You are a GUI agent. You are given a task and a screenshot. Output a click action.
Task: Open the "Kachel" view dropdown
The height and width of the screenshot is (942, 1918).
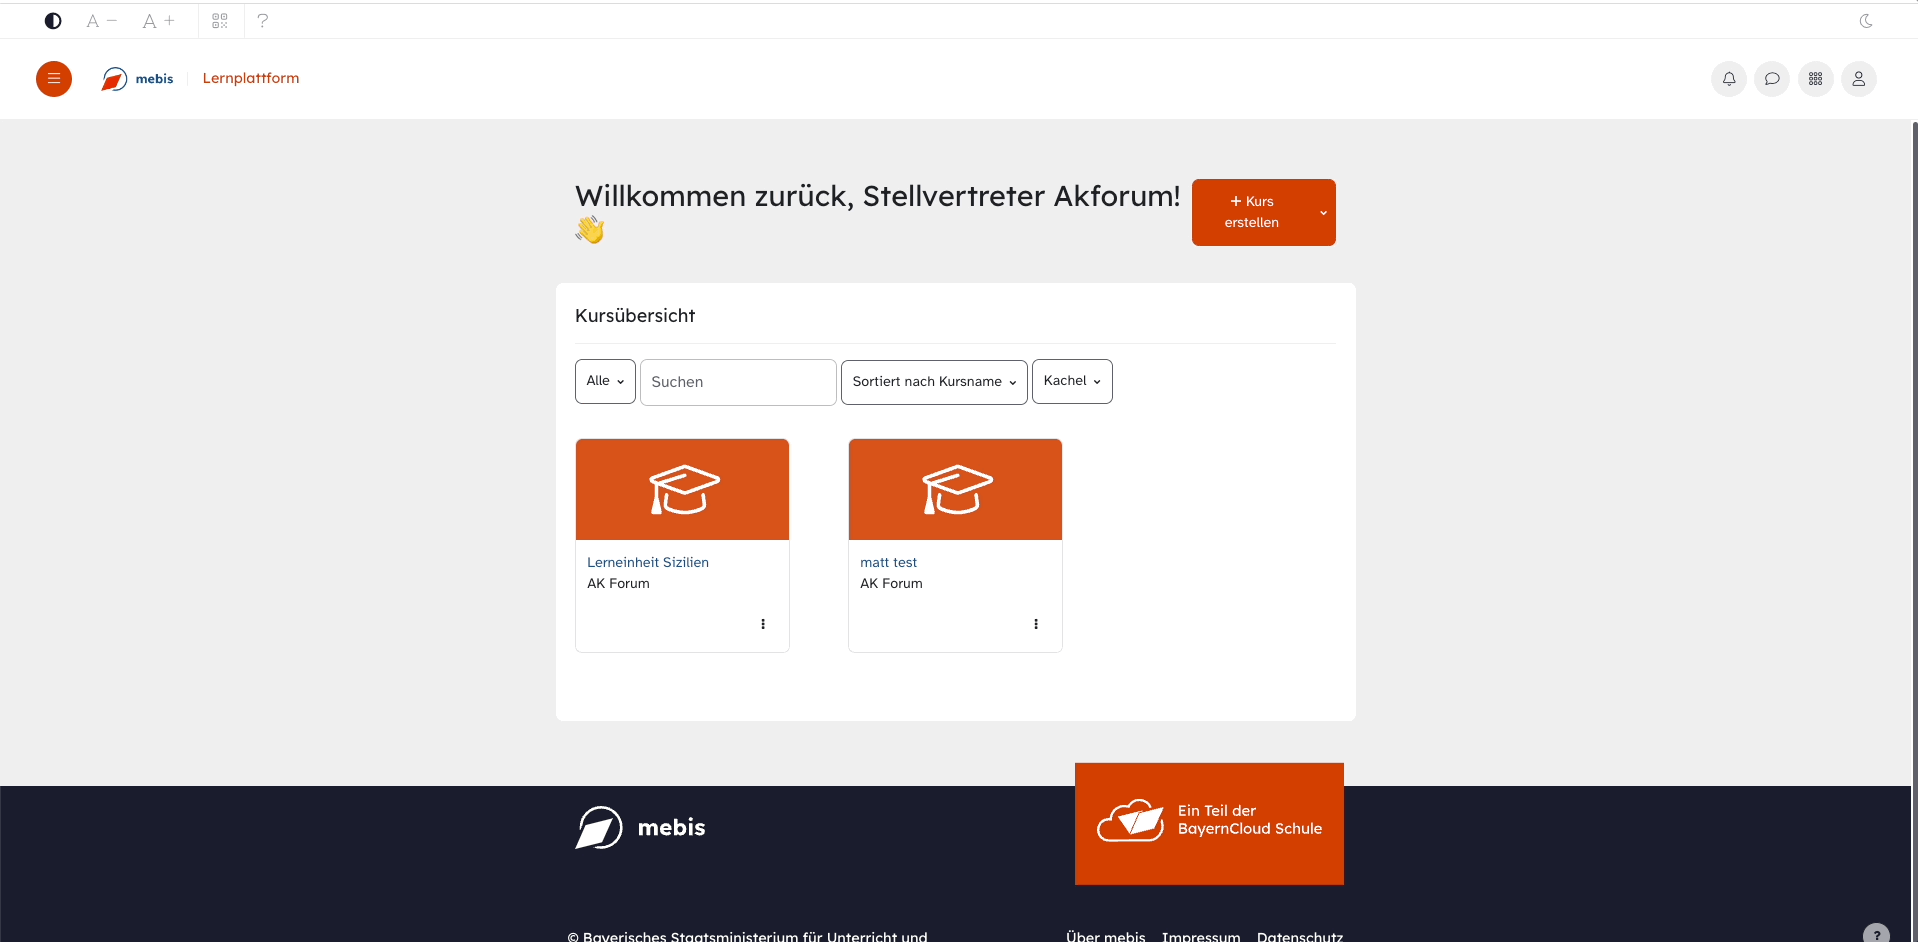1071,381
